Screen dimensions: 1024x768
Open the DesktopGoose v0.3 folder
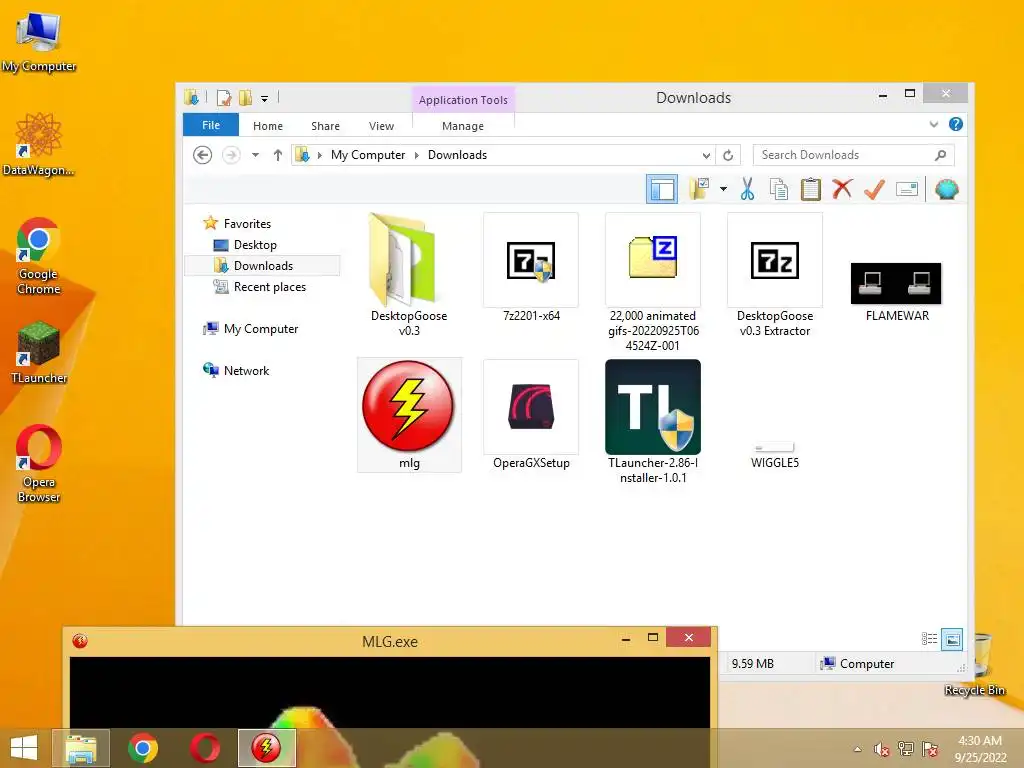(x=409, y=274)
